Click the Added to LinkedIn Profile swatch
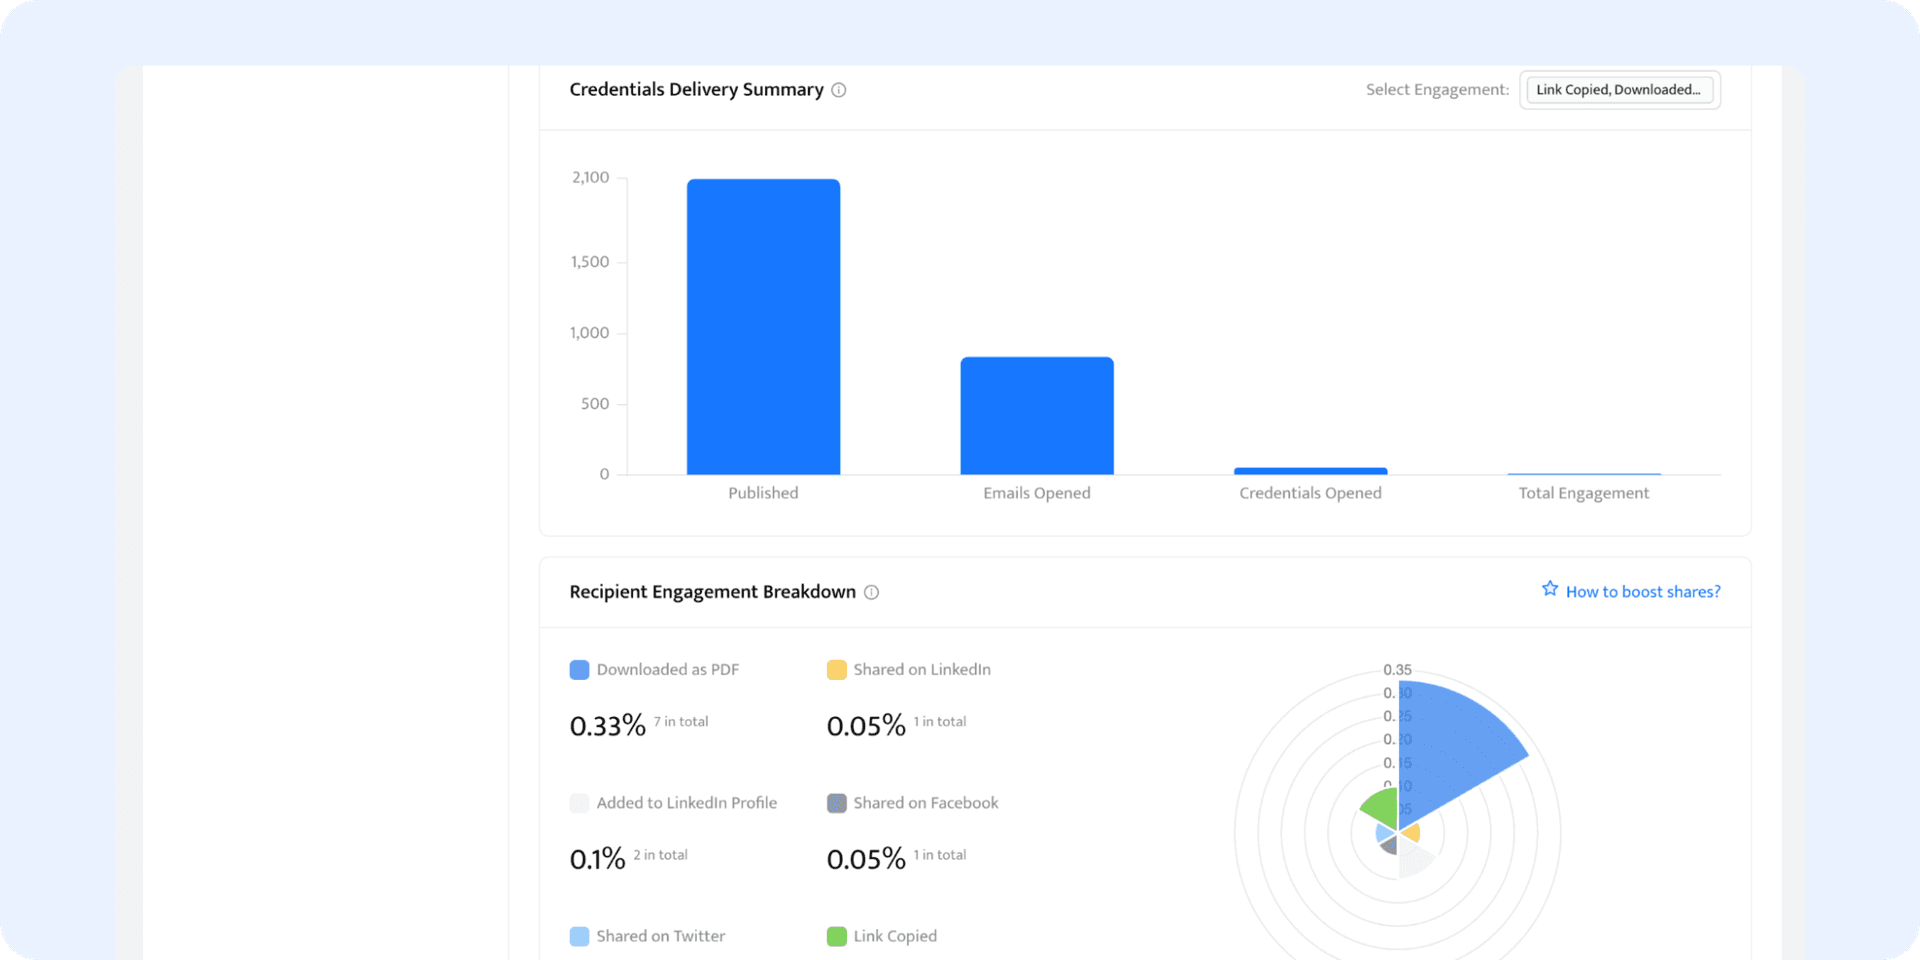Viewport: 1920px width, 960px height. [x=579, y=803]
